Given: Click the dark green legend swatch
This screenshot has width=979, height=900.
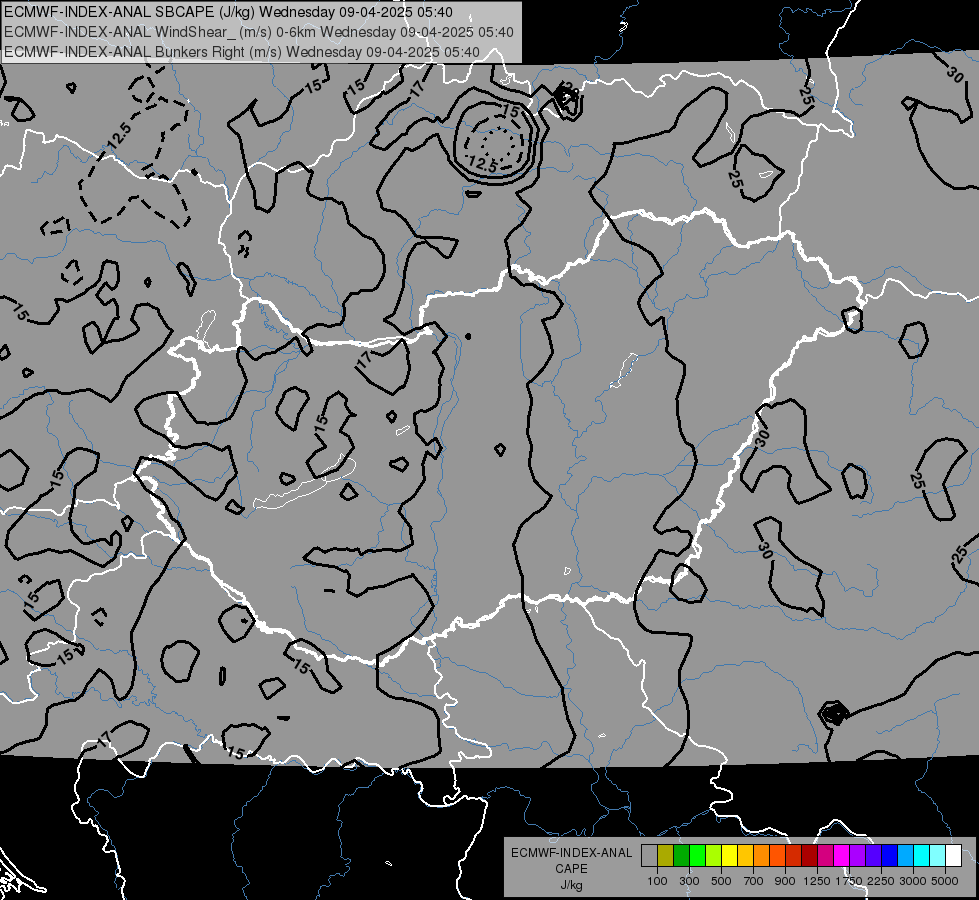Looking at the screenshot, I should pos(682,856).
